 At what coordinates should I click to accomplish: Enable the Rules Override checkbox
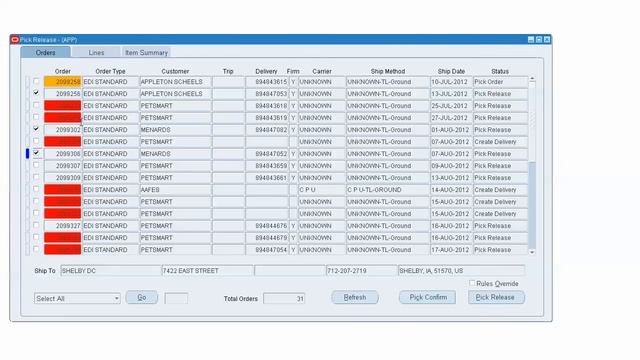(472, 283)
